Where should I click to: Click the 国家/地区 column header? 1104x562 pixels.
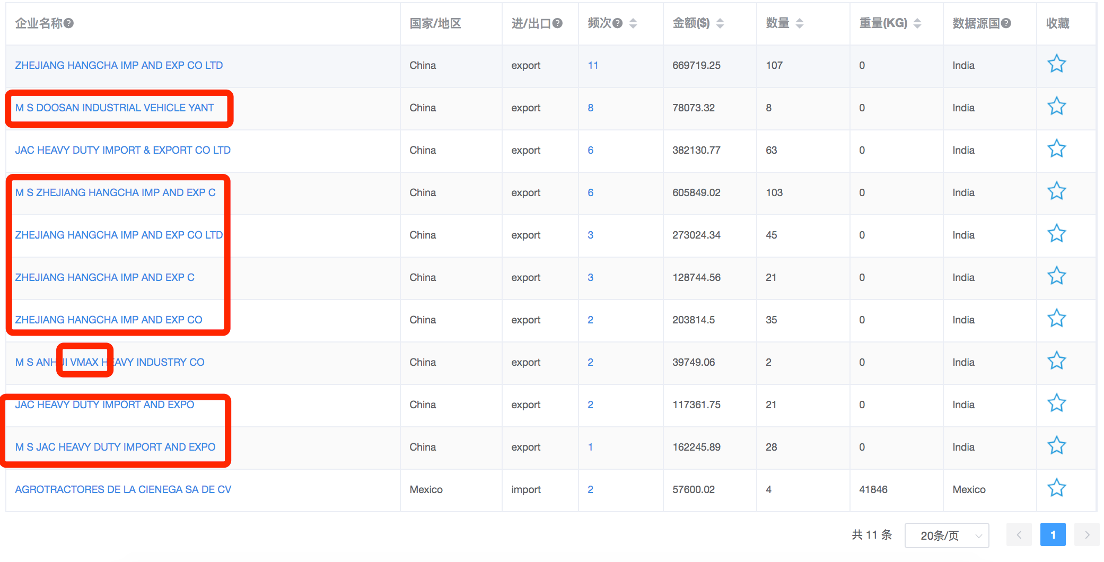pos(435,23)
